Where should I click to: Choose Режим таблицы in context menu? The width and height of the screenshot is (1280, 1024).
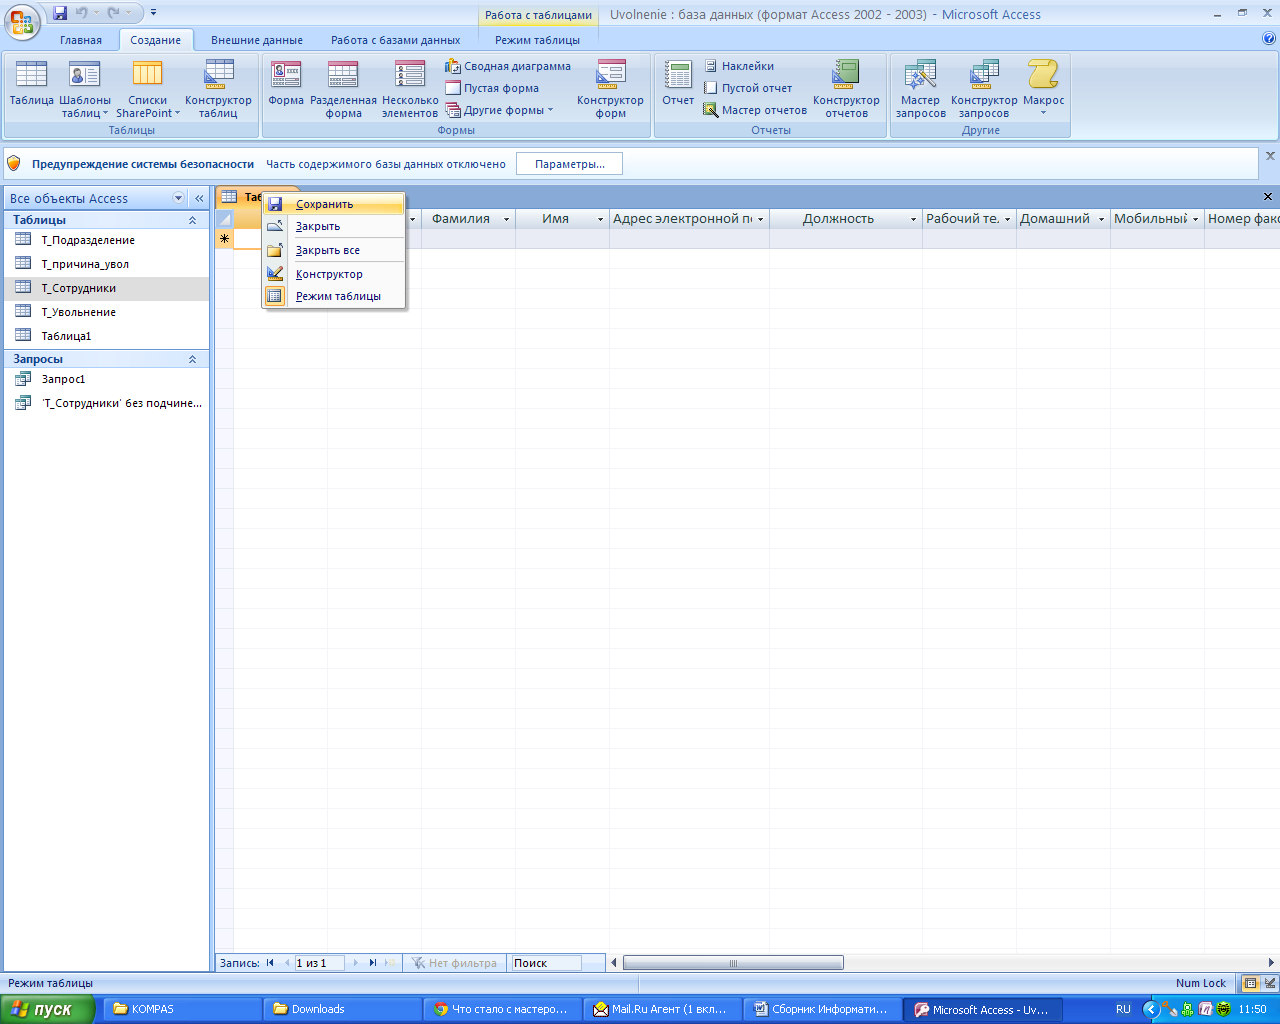[334, 296]
